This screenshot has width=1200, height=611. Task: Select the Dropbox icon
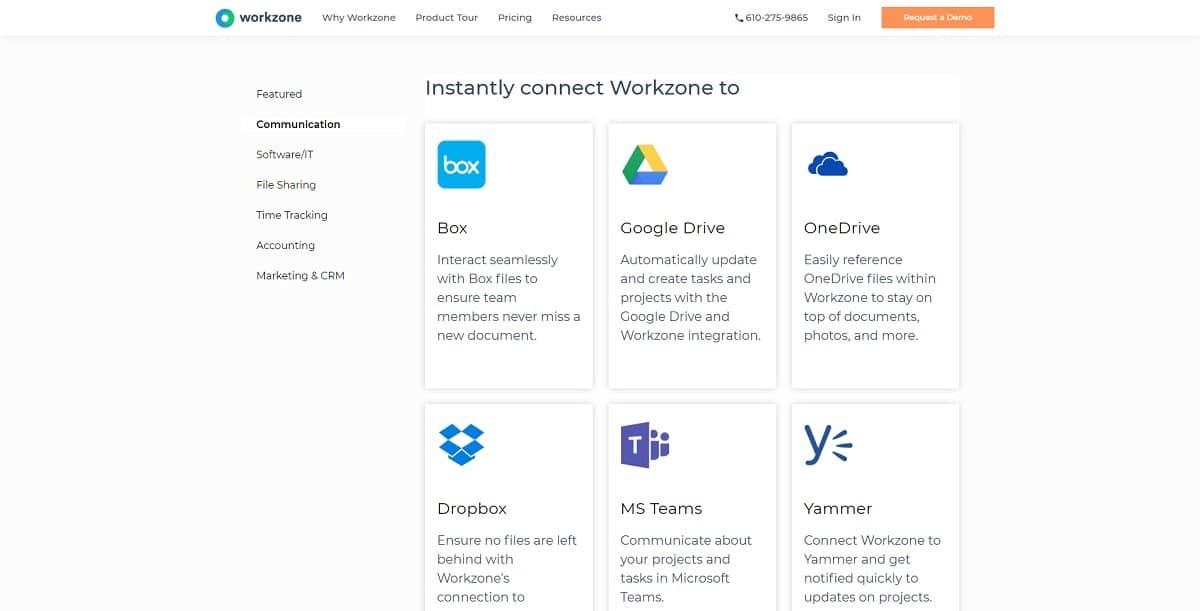tap(461, 444)
